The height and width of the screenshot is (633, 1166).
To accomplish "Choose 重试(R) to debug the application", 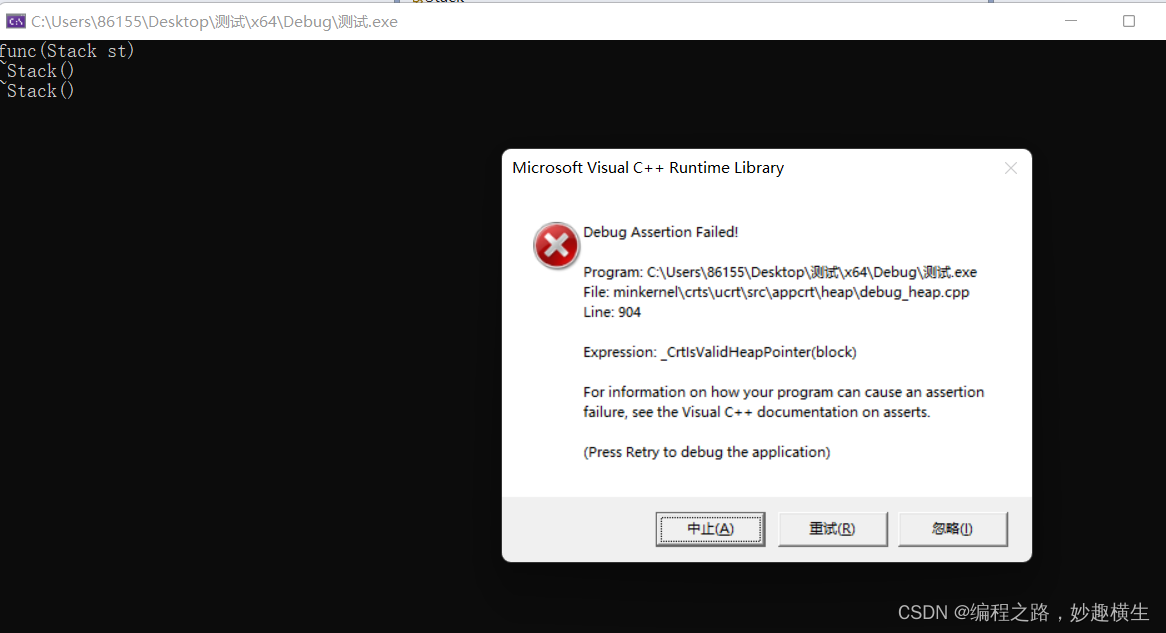I will click(x=832, y=529).
